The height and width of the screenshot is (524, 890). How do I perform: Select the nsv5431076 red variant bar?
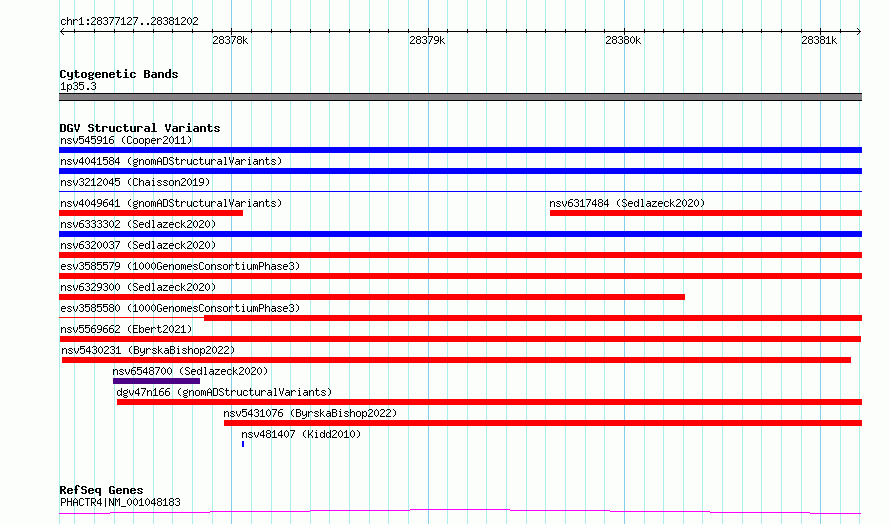click(543, 423)
